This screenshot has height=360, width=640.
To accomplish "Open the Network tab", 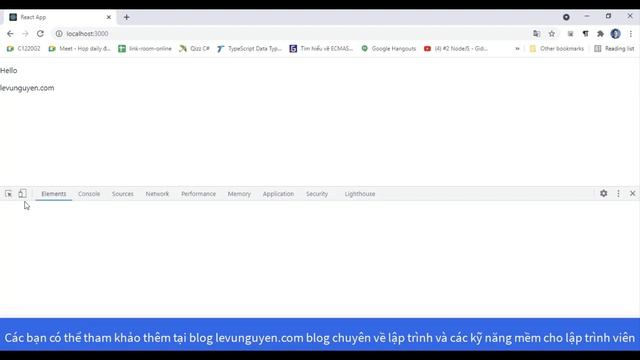I will click(157, 194).
